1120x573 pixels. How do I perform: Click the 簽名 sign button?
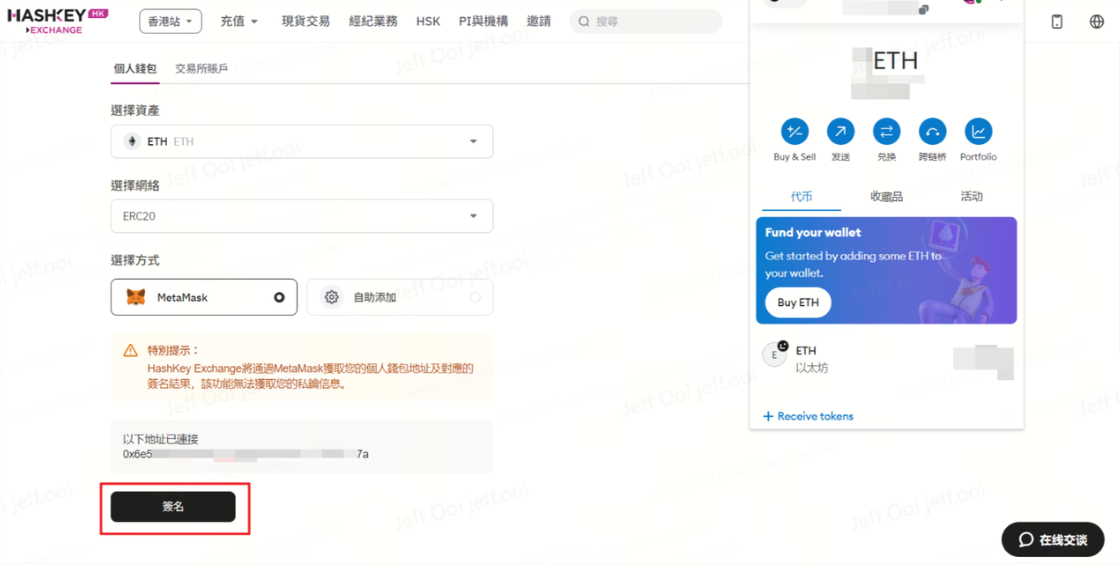click(173, 507)
